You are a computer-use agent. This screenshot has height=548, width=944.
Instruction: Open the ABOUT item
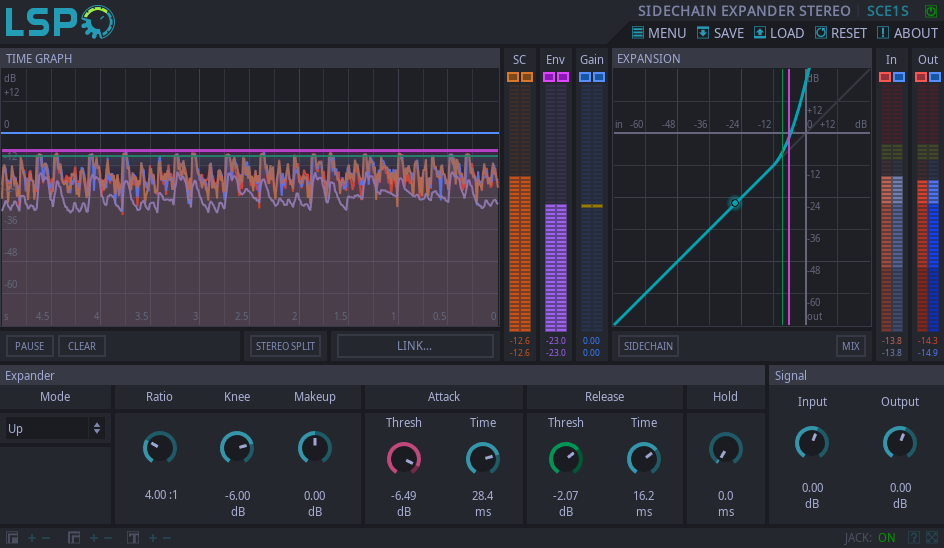(907, 33)
